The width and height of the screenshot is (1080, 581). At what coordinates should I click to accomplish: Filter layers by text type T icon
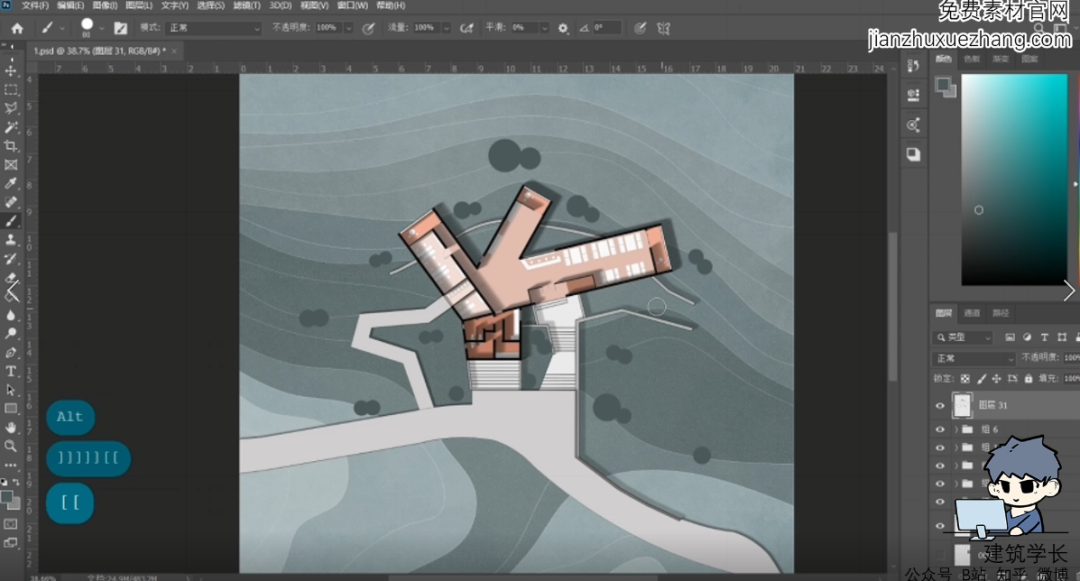1044,337
